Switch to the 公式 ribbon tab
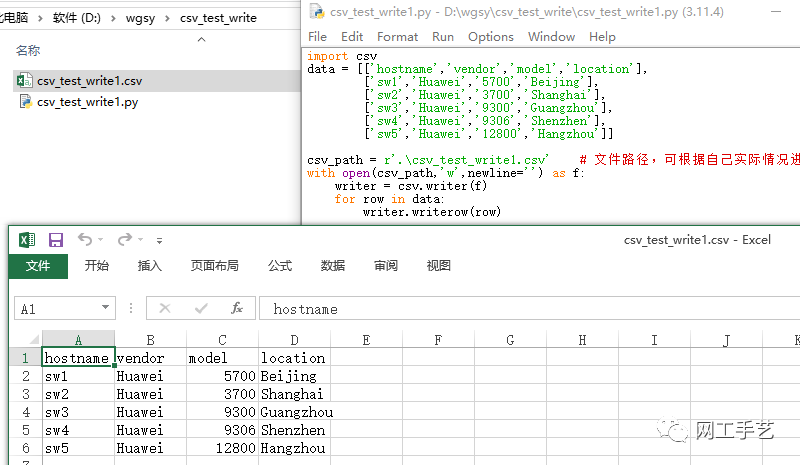Screen dimensions: 800x465 click(x=280, y=266)
